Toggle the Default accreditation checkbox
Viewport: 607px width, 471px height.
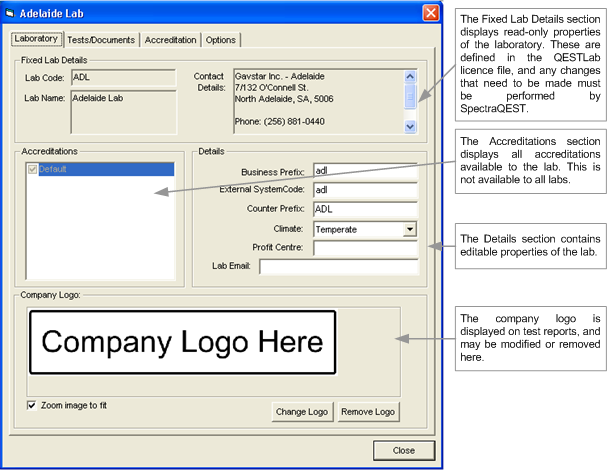tap(33, 170)
